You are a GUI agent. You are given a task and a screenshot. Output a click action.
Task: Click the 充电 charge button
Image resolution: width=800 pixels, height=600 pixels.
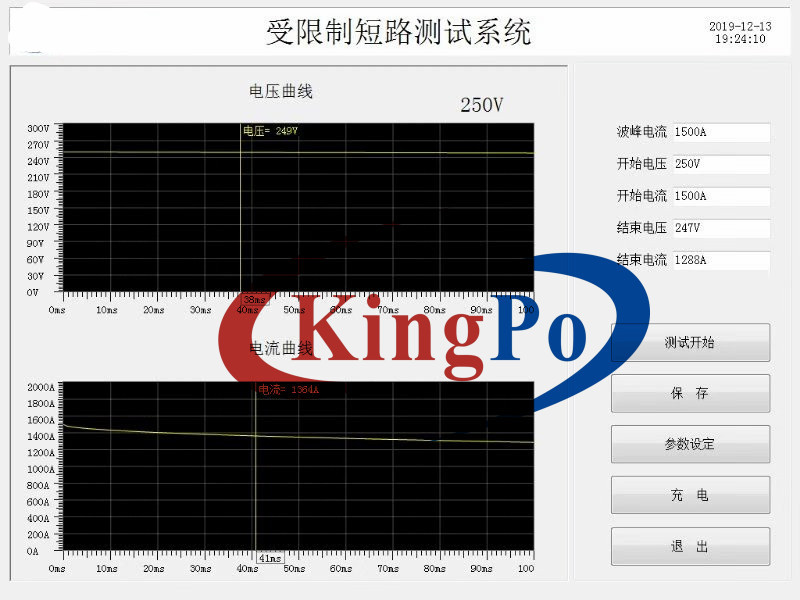coord(690,495)
